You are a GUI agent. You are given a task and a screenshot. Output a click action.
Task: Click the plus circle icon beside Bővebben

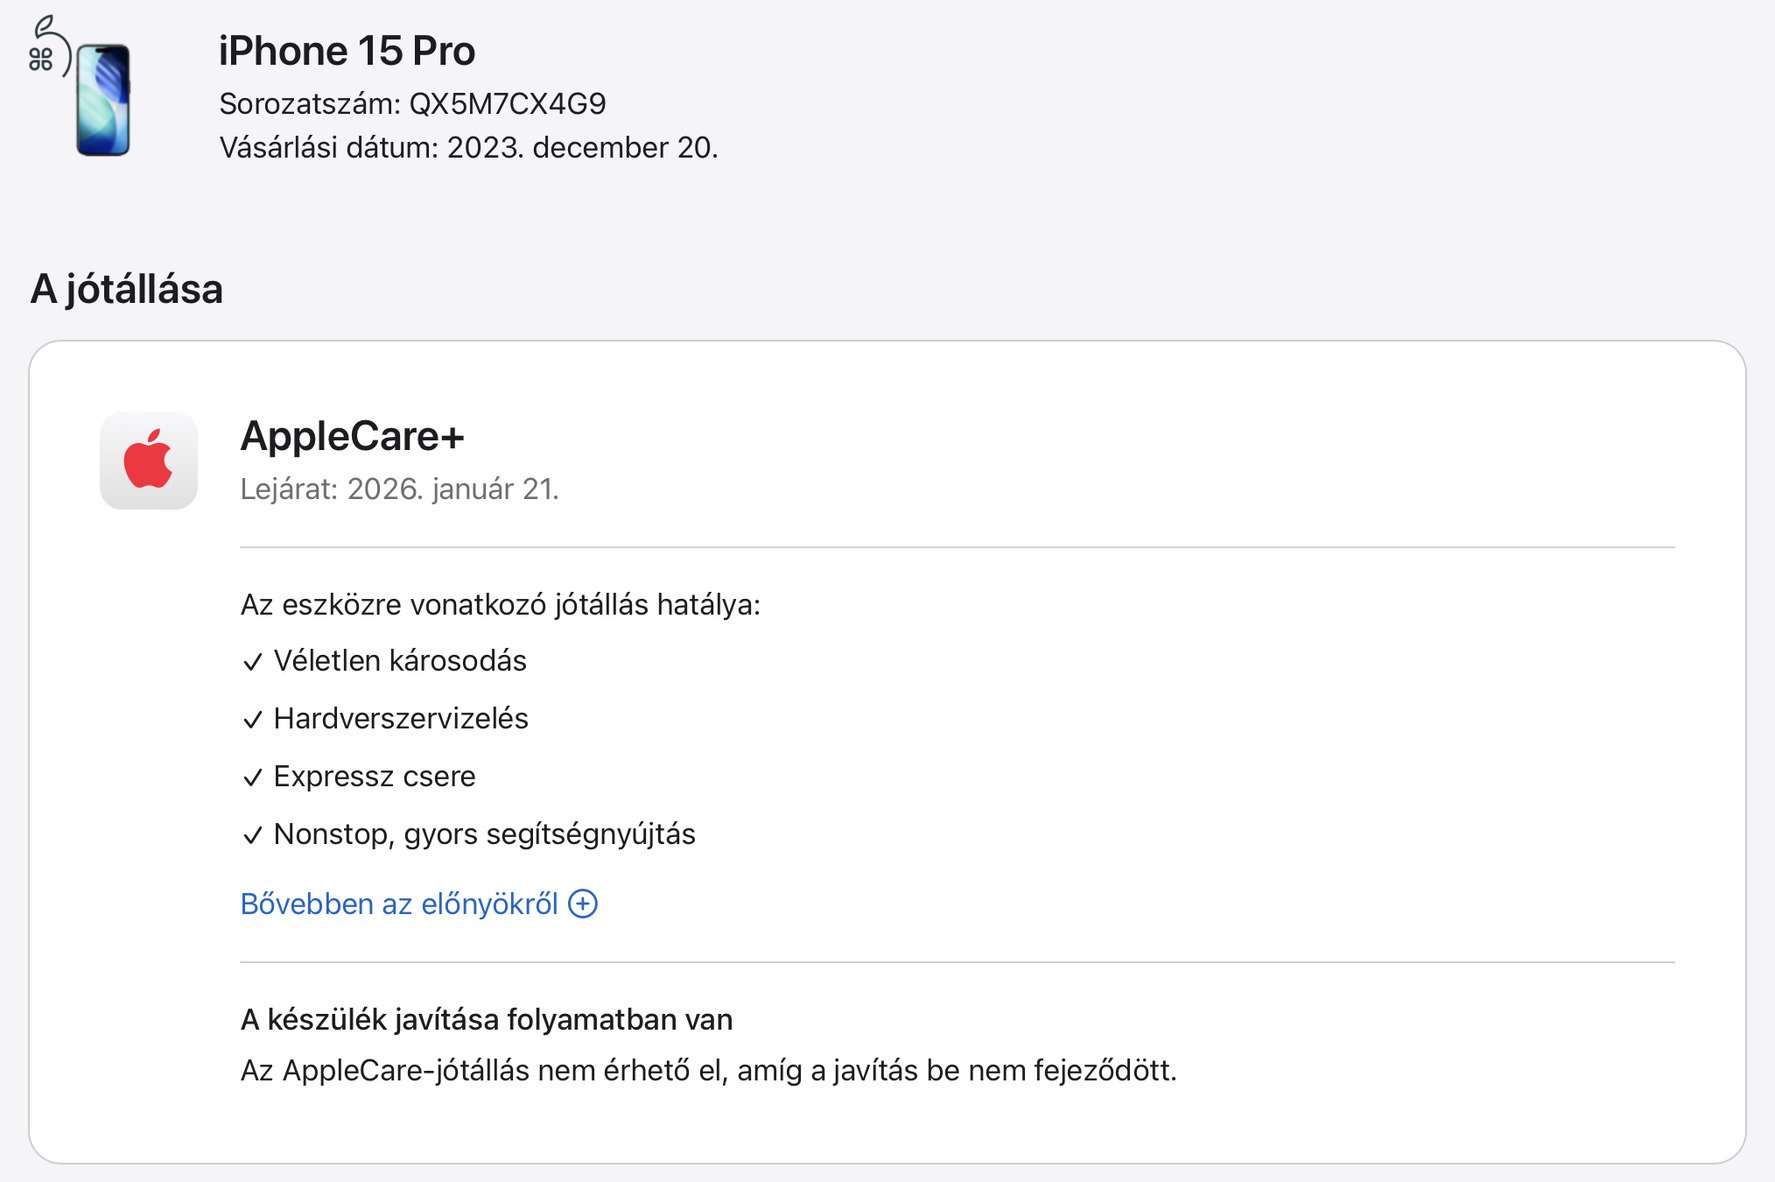[x=583, y=904]
